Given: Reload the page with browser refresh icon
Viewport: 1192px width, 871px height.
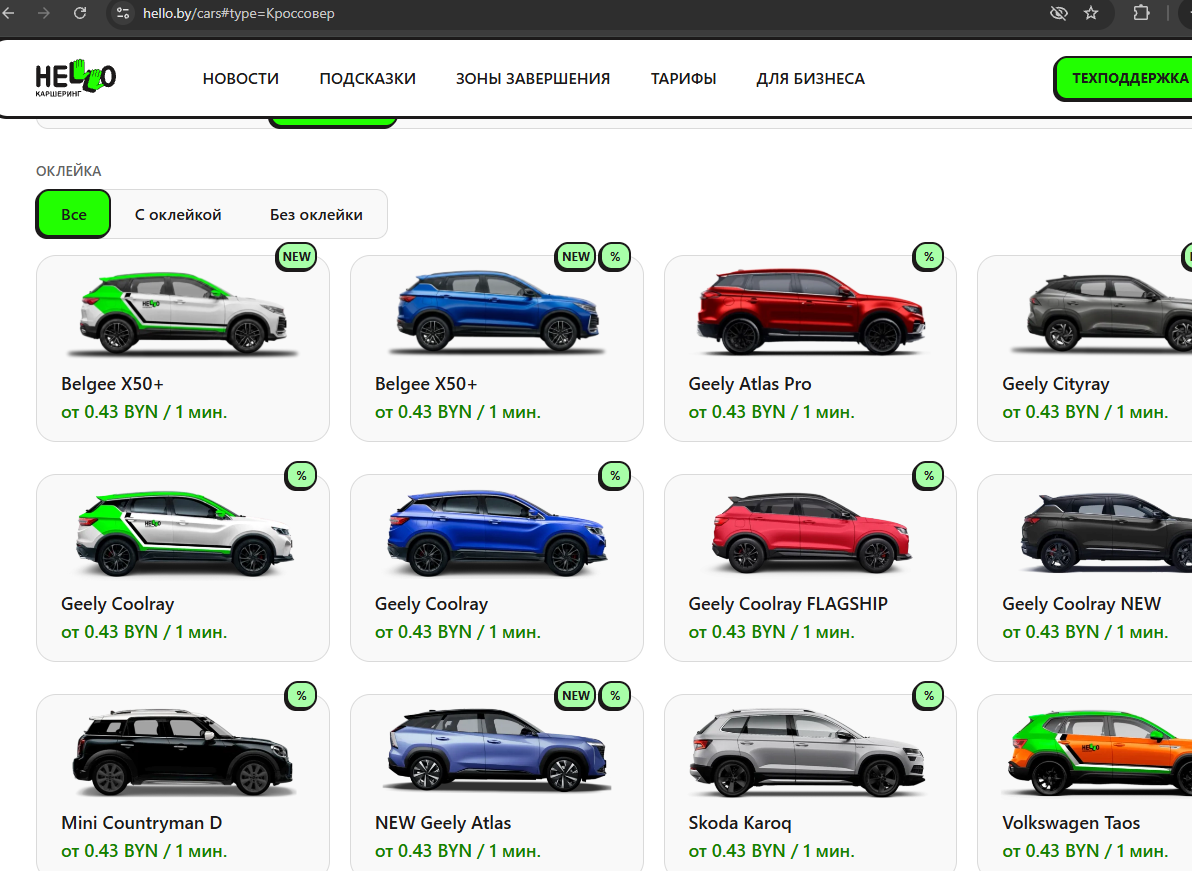Looking at the screenshot, I should pyautogui.click(x=80, y=13).
